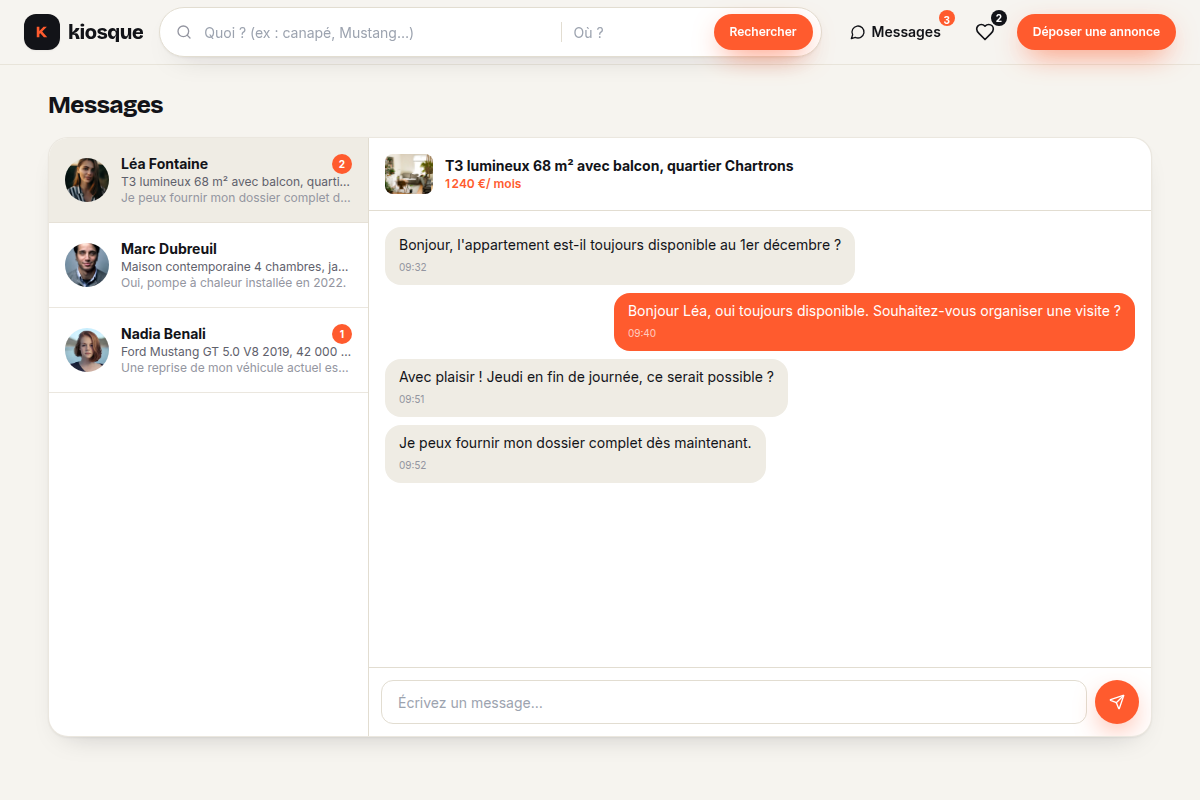Click Marc Dubreuil's avatar photo
This screenshot has height=800, width=1200.
87,265
